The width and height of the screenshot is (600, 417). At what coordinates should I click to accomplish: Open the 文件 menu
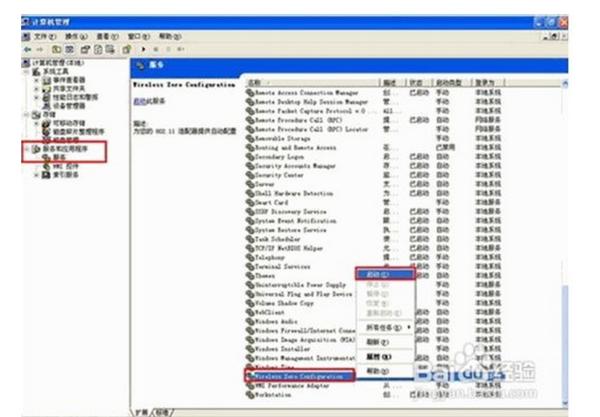(45, 37)
